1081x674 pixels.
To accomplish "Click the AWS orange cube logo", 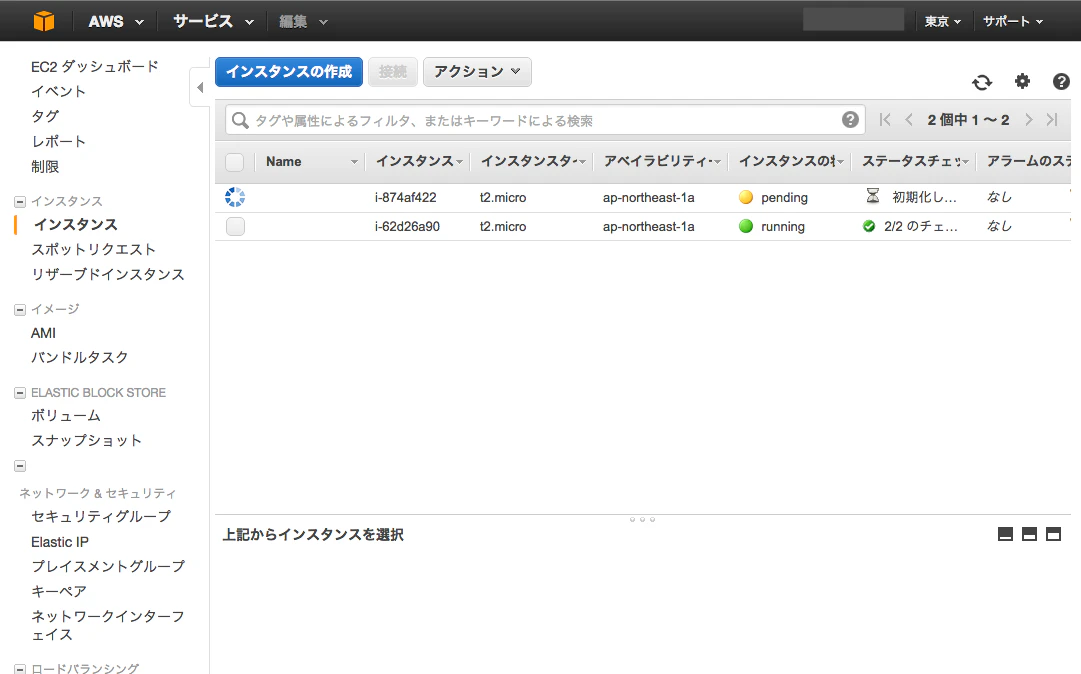I will pos(43,21).
